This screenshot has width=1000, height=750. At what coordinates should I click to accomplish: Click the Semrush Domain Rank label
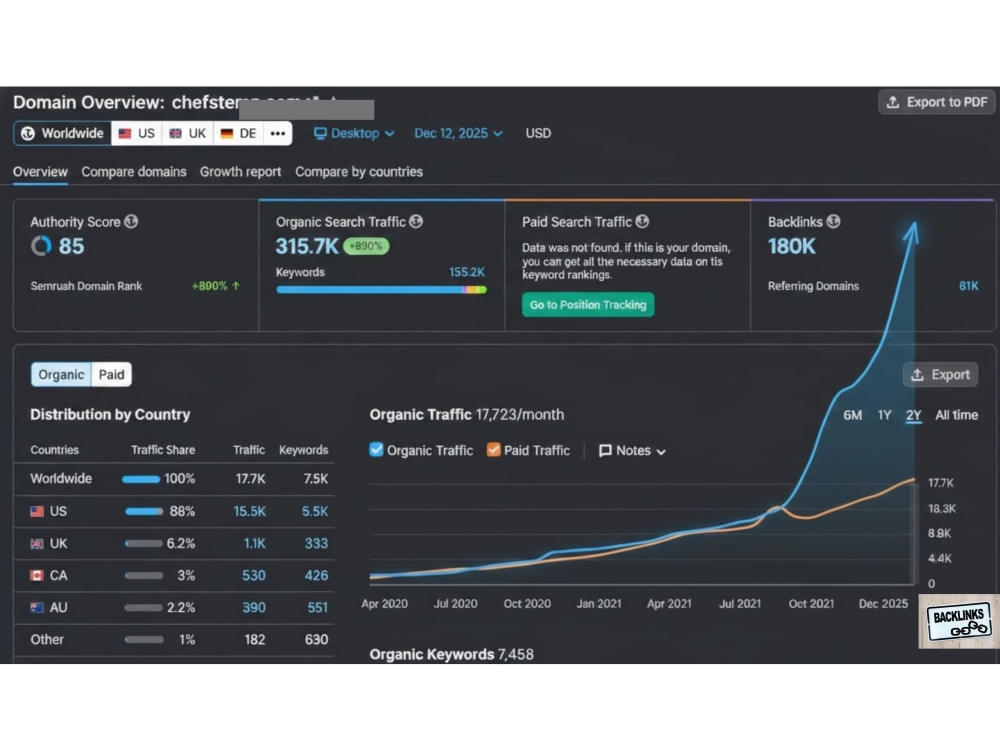point(86,286)
